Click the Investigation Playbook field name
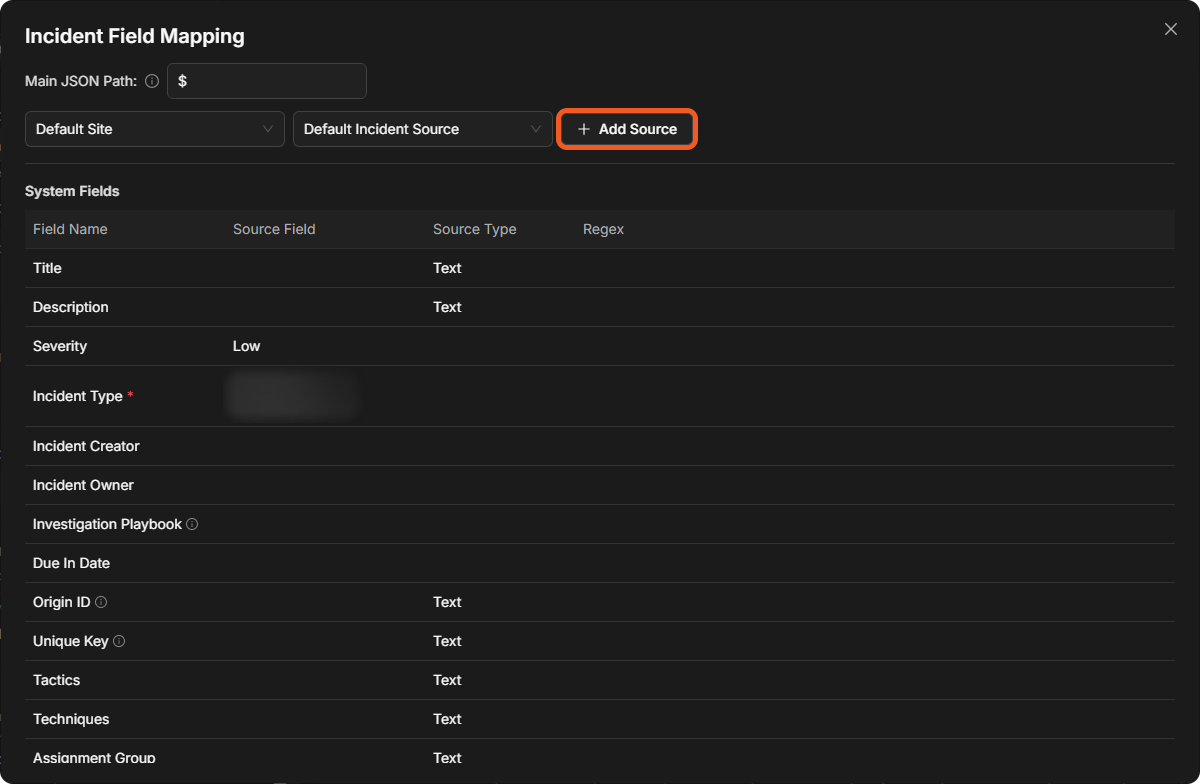Image resolution: width=1200 pixels, height=784 pixels. [x=107, y=524]
